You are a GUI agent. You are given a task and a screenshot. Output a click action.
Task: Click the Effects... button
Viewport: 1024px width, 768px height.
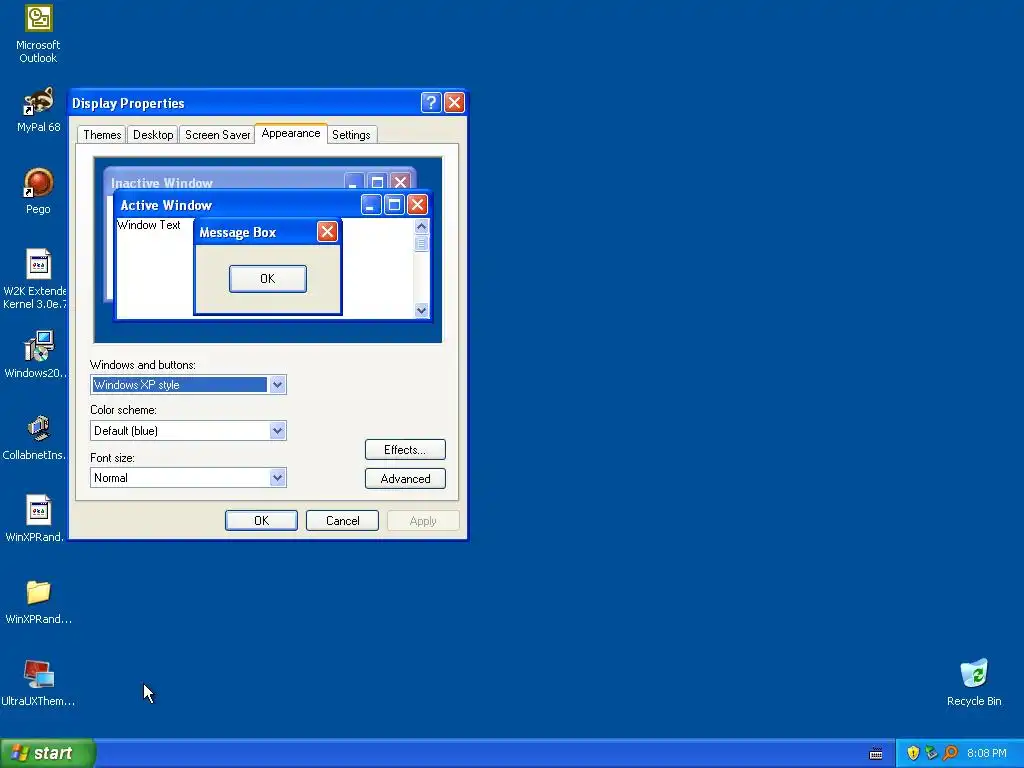coord(405,449)
